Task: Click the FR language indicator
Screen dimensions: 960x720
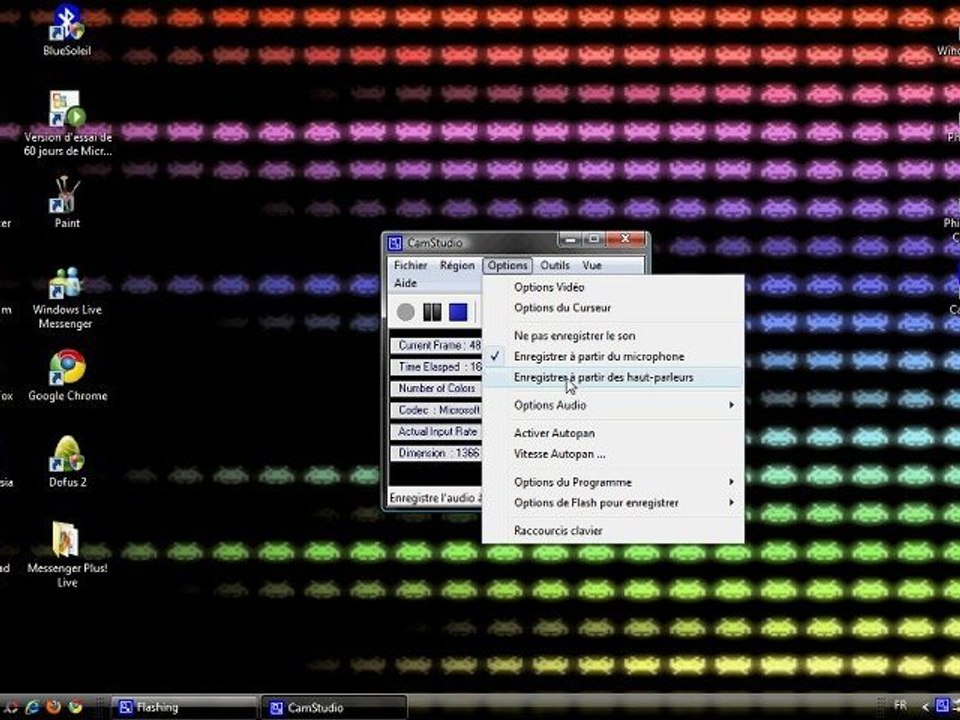Action: coord(900,705)
